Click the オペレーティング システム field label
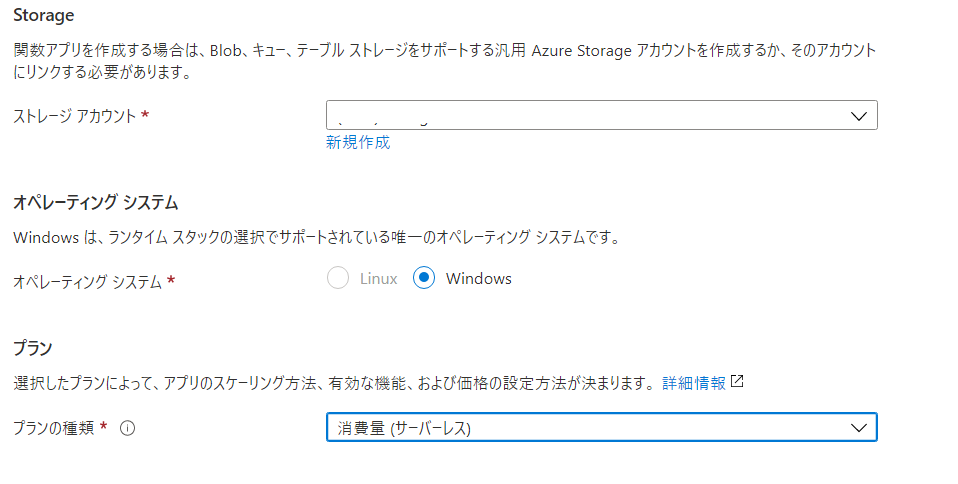The width and height of the screenshot is (958, 484). 88,282
